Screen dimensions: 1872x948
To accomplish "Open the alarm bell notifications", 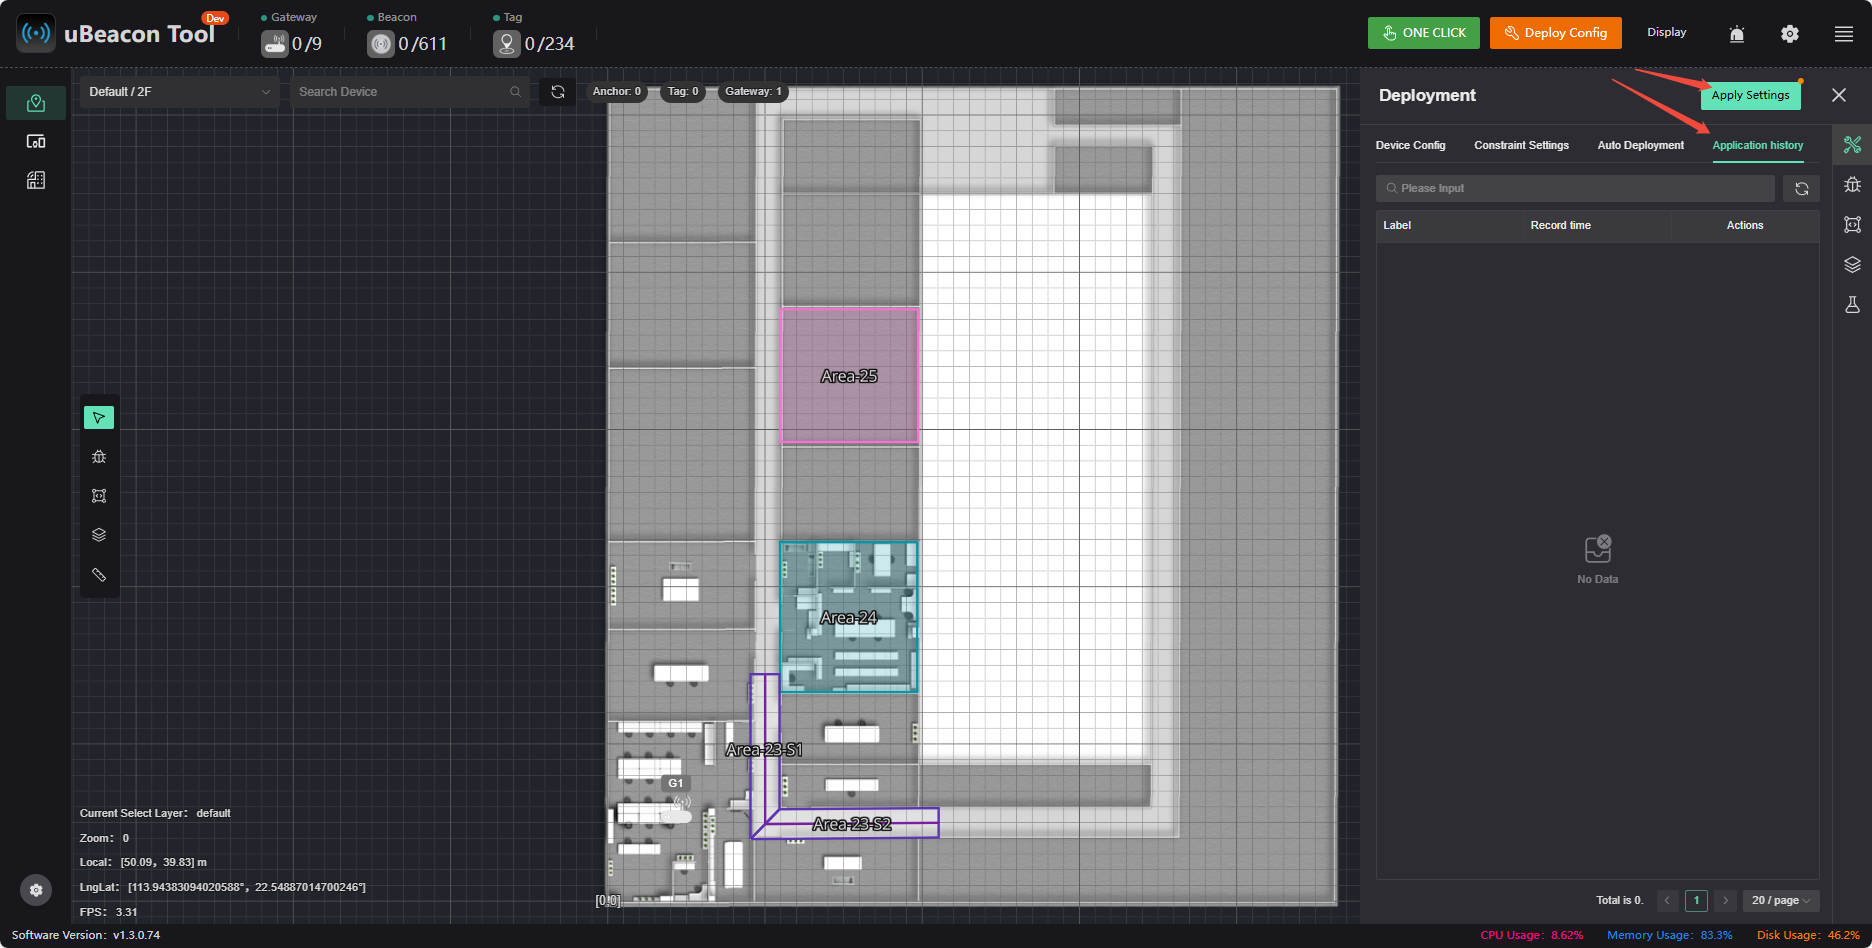I will point(1737,34).
